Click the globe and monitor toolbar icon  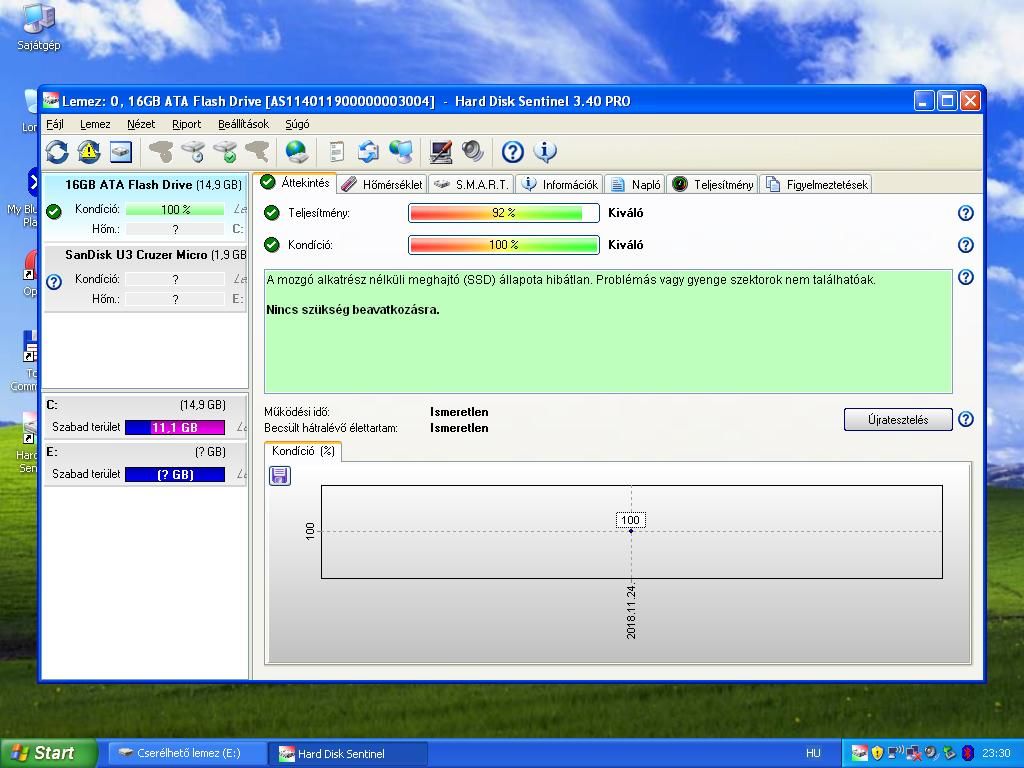[401, 152]
